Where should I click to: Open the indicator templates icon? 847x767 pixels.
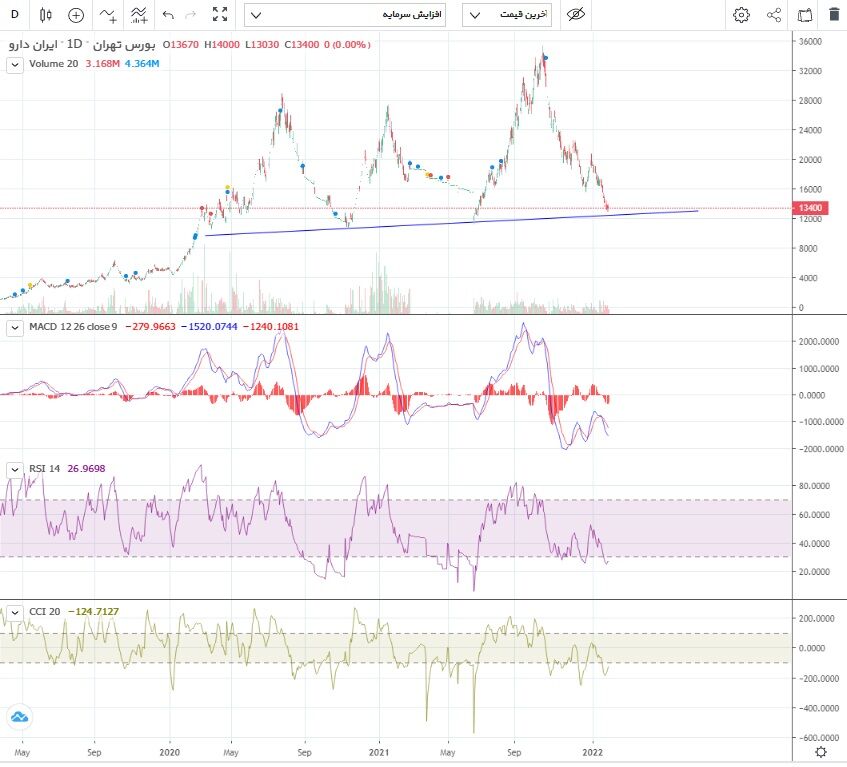tap(139, 15)
